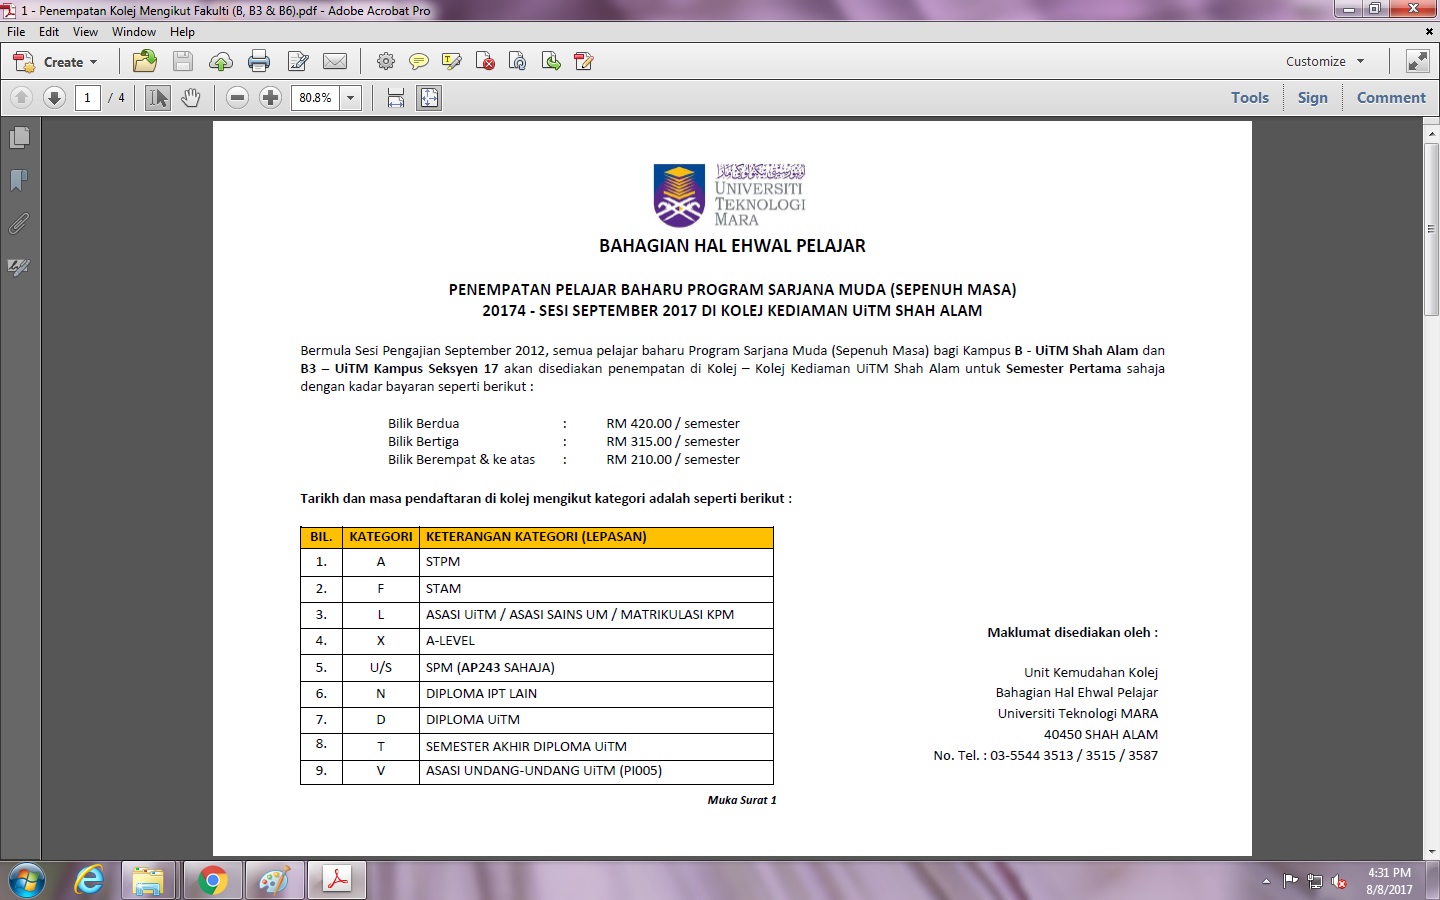Click 'RM 420.00 / semester' text

(673, 424)
